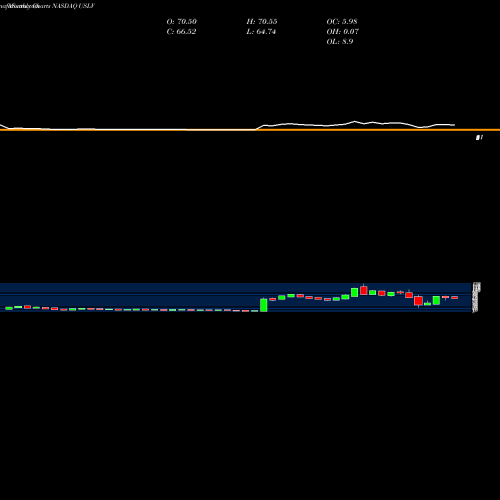Click the high price value H: 70.55
The image size is (500, 500).
pyautogui.click(x=262, y=22)
